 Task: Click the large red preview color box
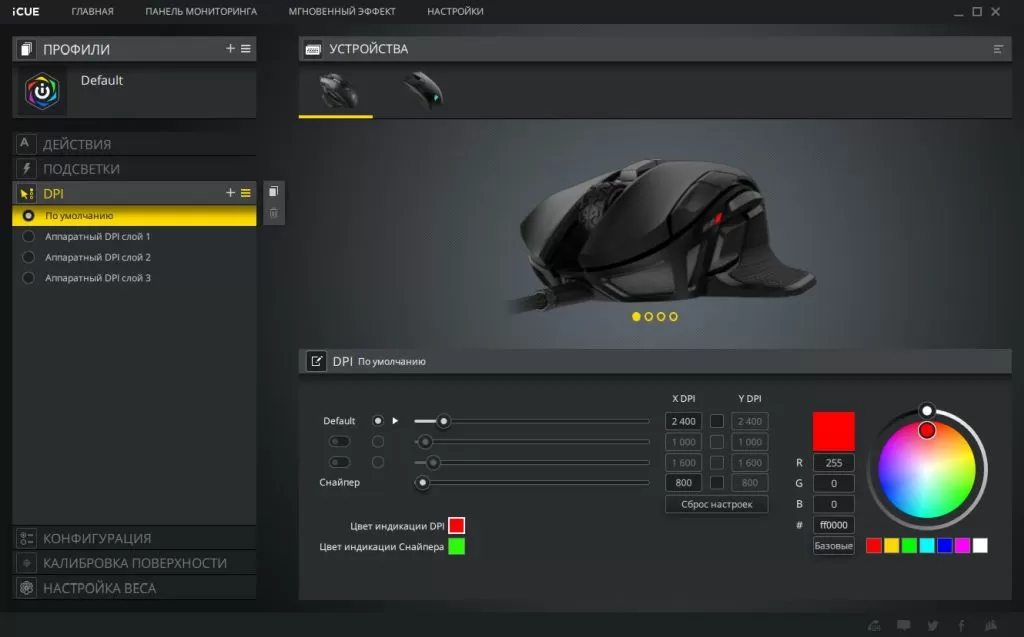click(833, 431)
